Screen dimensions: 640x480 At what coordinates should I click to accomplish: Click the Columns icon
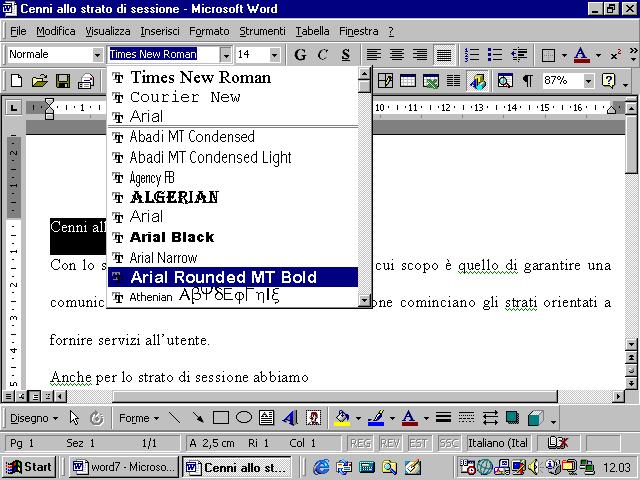coord(453,80)
